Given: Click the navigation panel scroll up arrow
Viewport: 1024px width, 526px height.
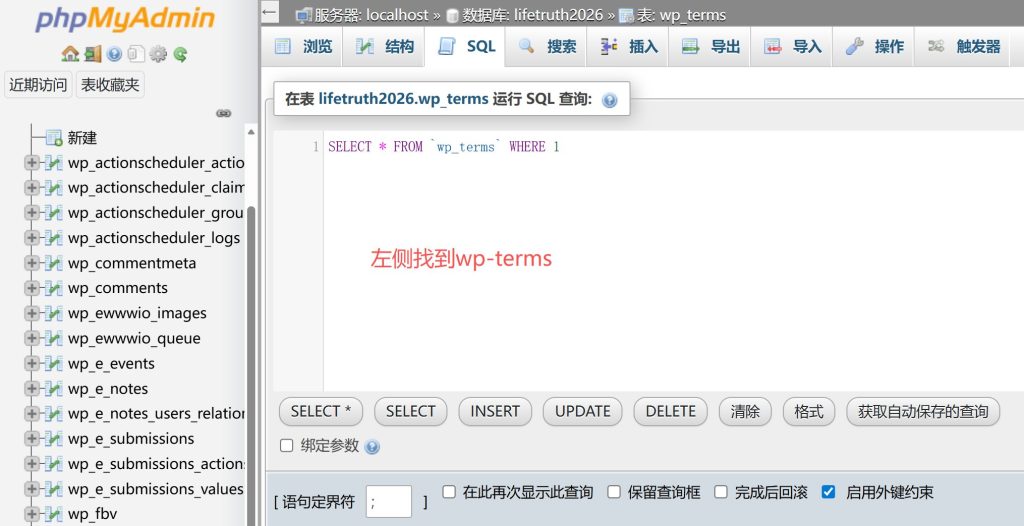Looking at the screenshot, I should click(251, 132).
